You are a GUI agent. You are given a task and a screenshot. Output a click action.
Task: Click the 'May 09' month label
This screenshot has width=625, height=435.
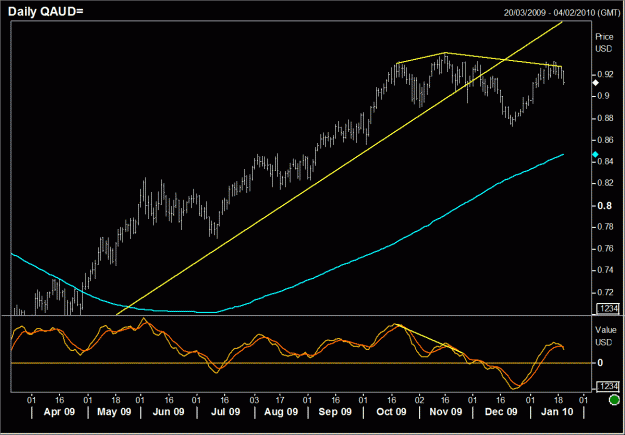click(x=114, y=411)
